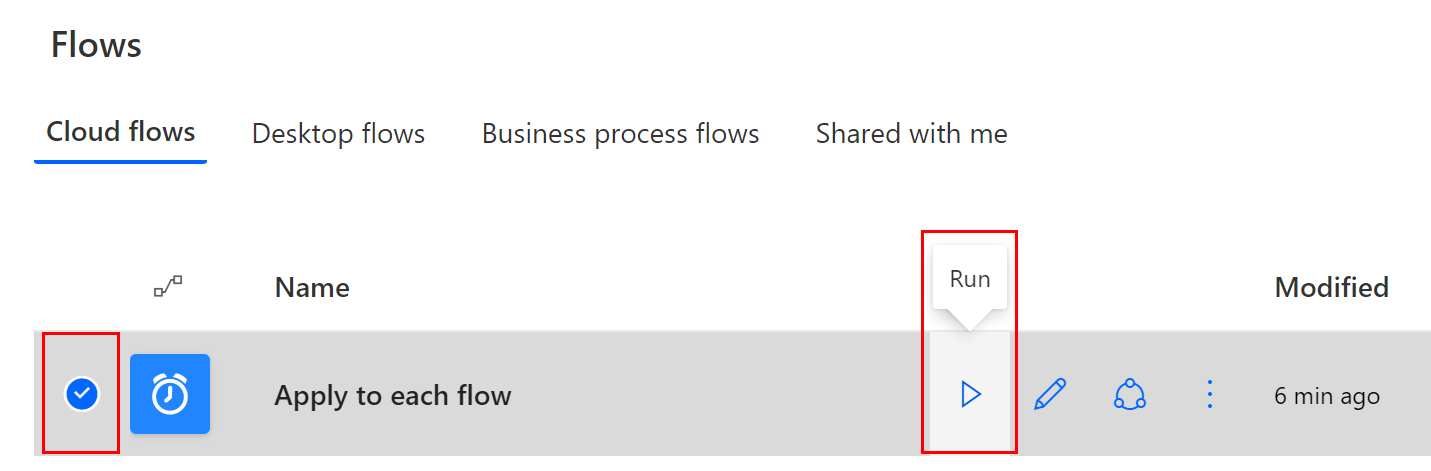This screenshot has height=471, width=1431.
Task: Select the Shared with me tab
Action: coord(912,134)
